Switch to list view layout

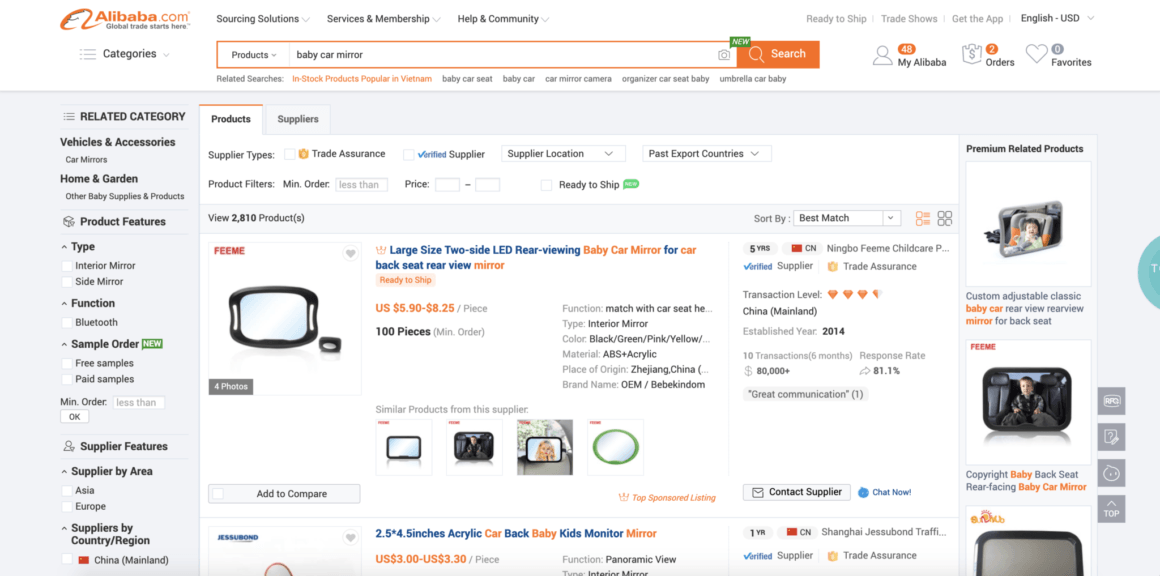pos(923,218)
